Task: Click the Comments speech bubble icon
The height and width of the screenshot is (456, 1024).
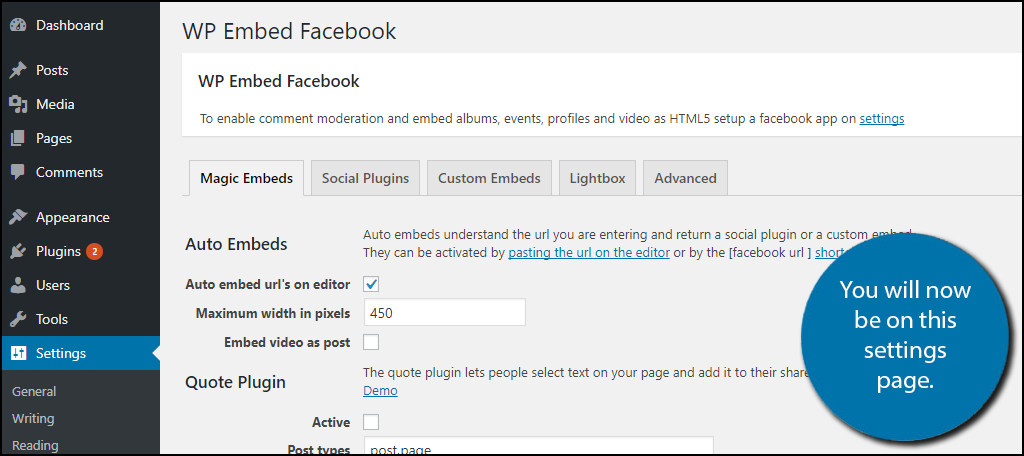Action: 18,172
